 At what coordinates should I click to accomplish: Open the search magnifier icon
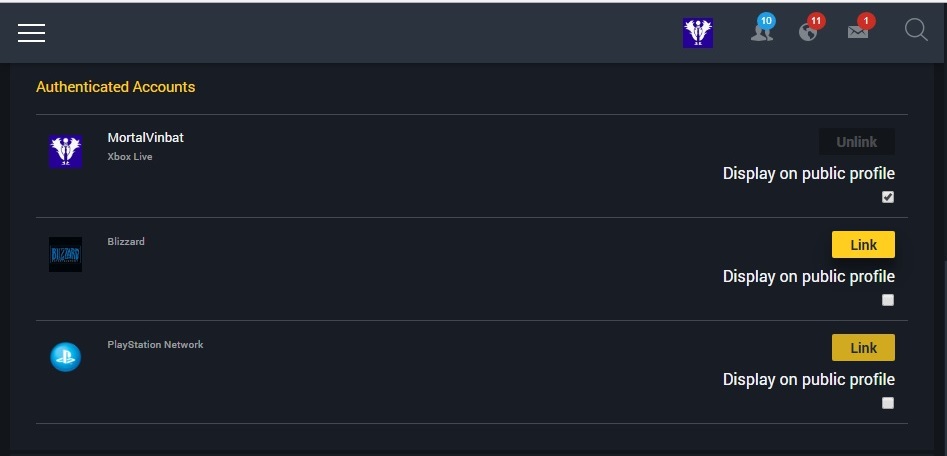916,29
